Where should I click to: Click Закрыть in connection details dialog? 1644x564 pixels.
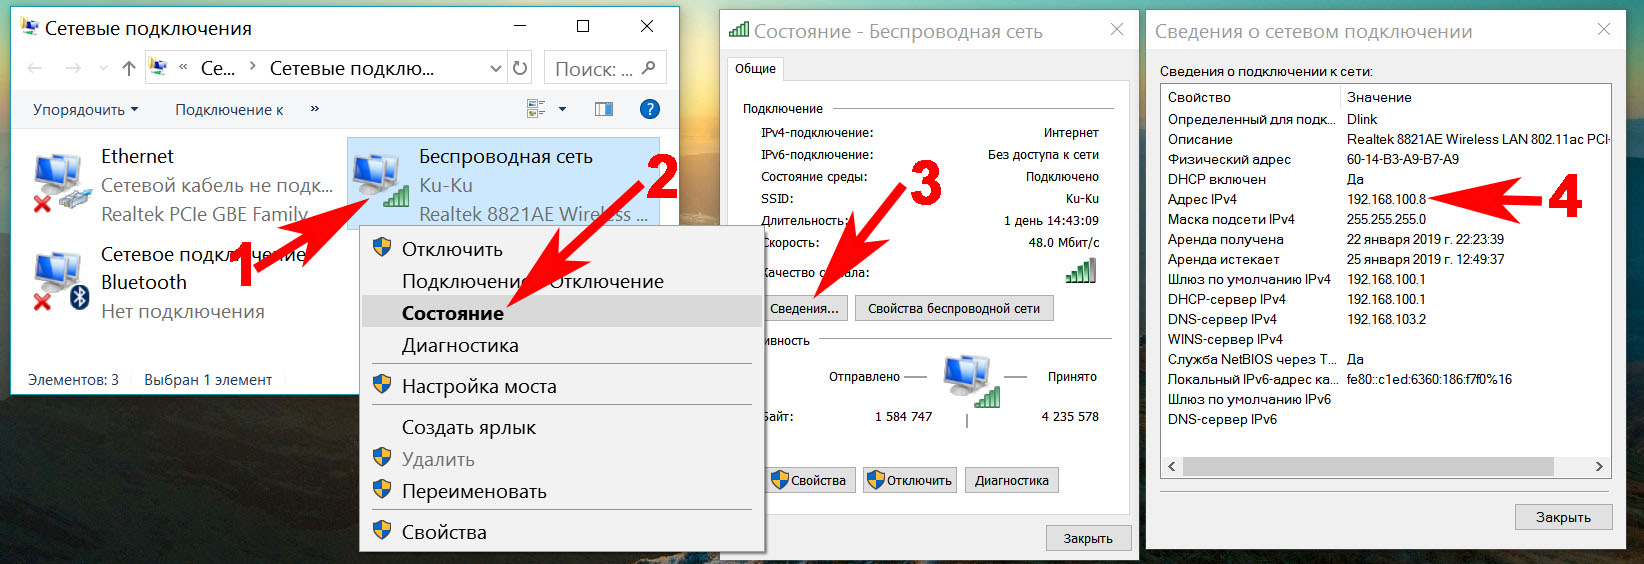1563,517
